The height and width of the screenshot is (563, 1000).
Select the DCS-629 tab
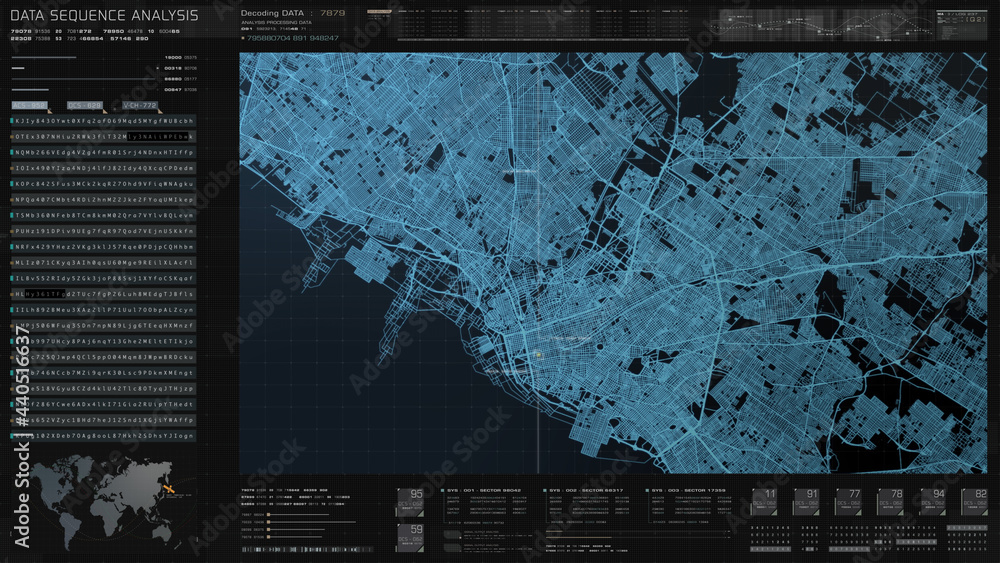point(85,105)
